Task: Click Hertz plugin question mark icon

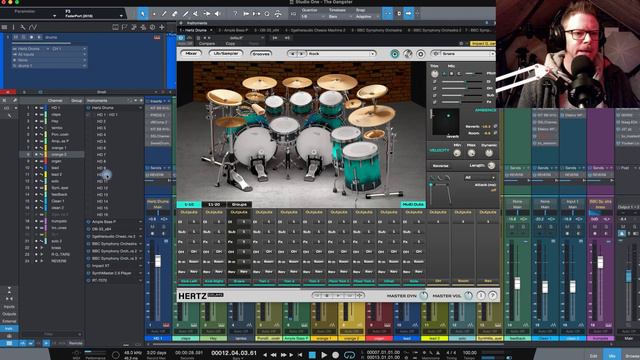Action: pyautogui.click(x=493, y=295)
